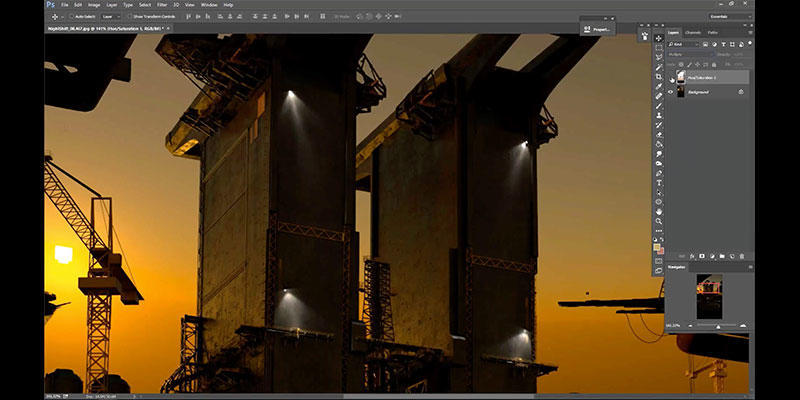The image size is (800, 400).
Task: Select the Zoom tool magnifier
Action: [x=658, y=220]
